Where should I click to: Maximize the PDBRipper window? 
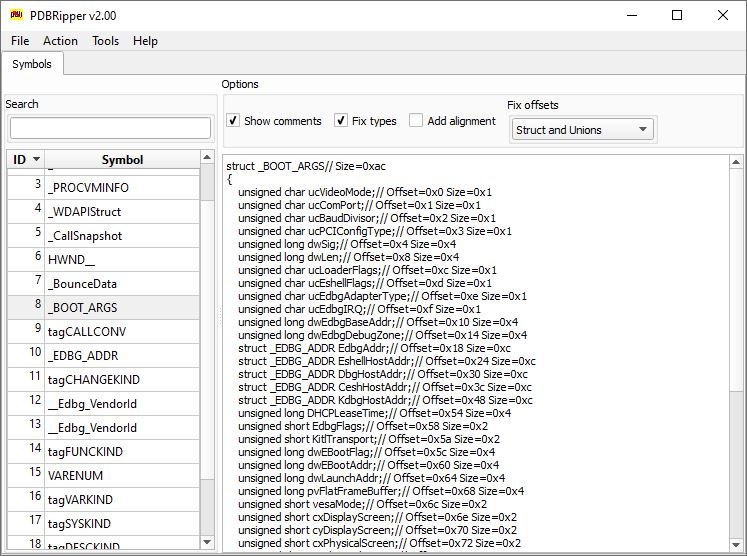[x=677, y=15]
